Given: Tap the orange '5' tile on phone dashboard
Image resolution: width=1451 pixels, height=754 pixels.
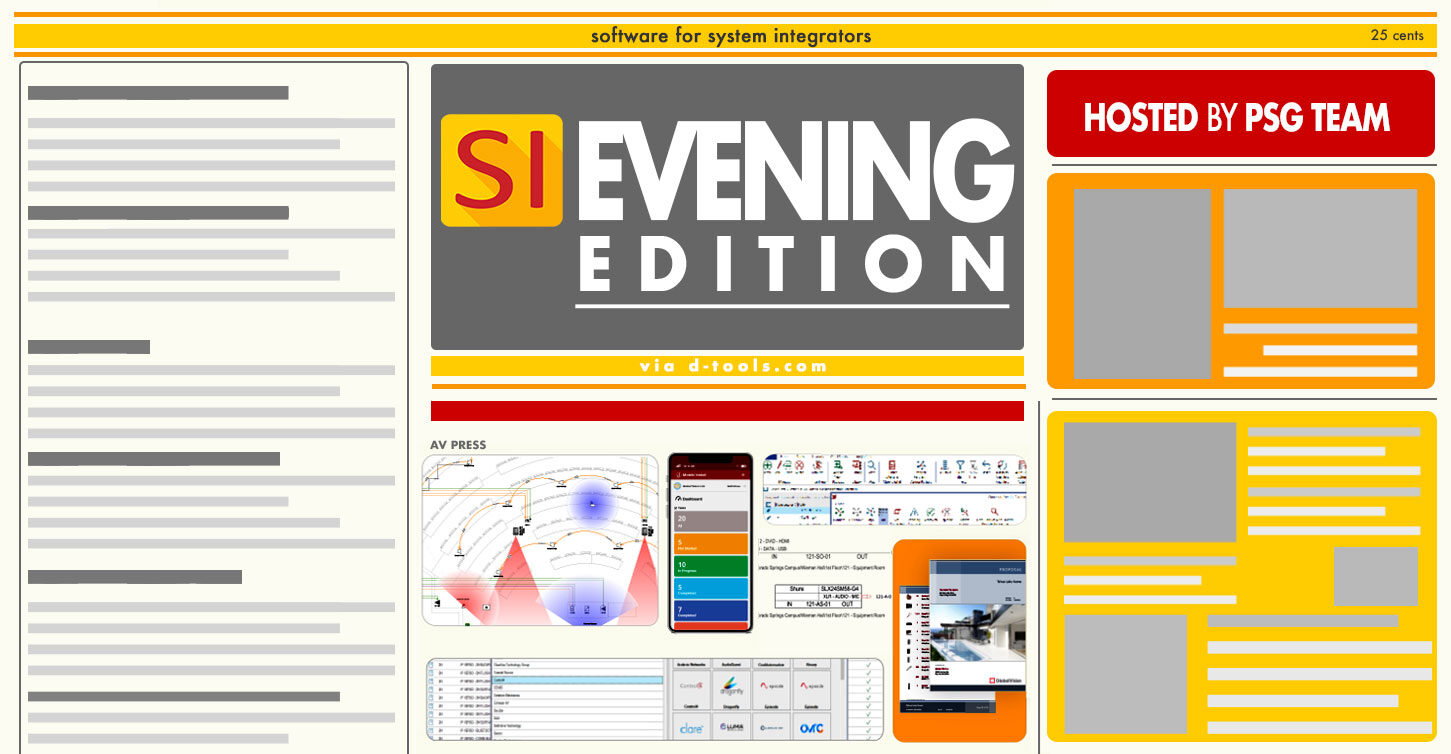Looking at the screenshot, I should pyautogui.click(x=709, y=544).
